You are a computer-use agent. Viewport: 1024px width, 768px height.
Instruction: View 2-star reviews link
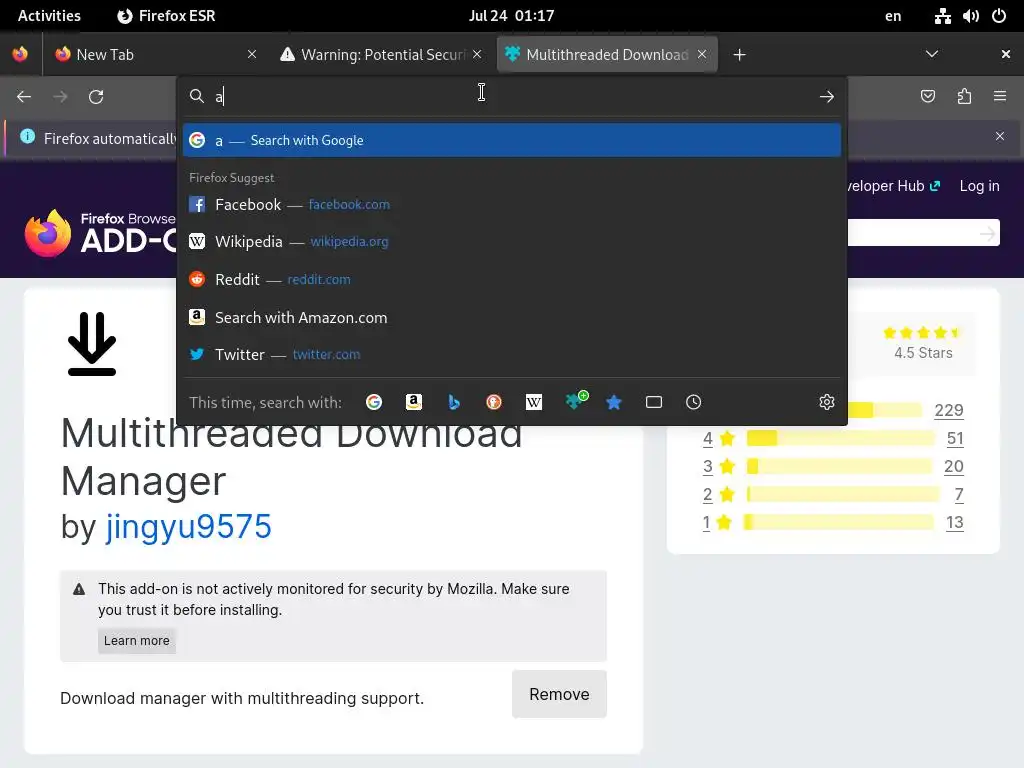(x=707, y=494)
